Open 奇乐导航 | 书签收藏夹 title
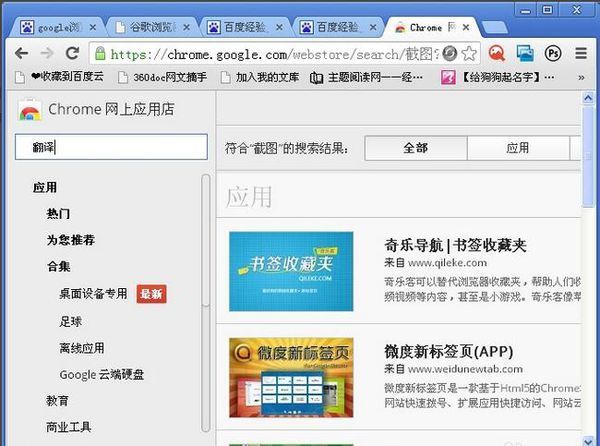 click(x=455, y=246)
